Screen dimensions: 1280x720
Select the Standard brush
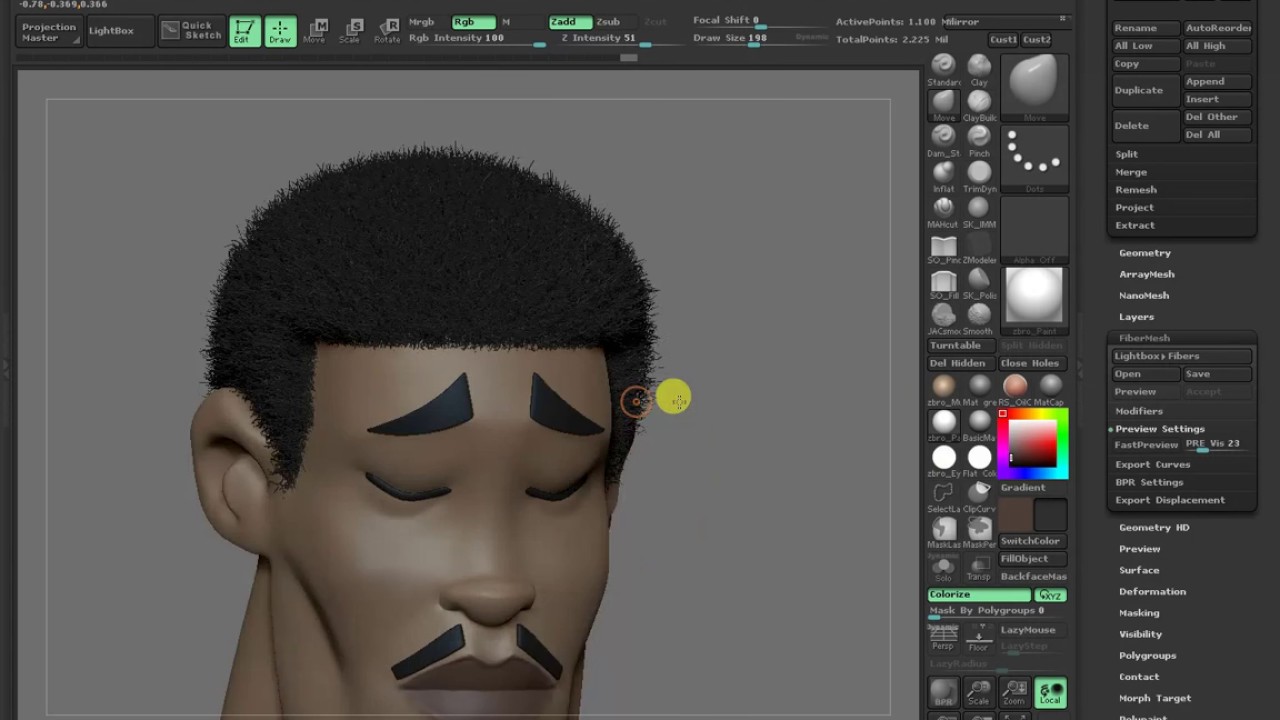click(943, 68)
